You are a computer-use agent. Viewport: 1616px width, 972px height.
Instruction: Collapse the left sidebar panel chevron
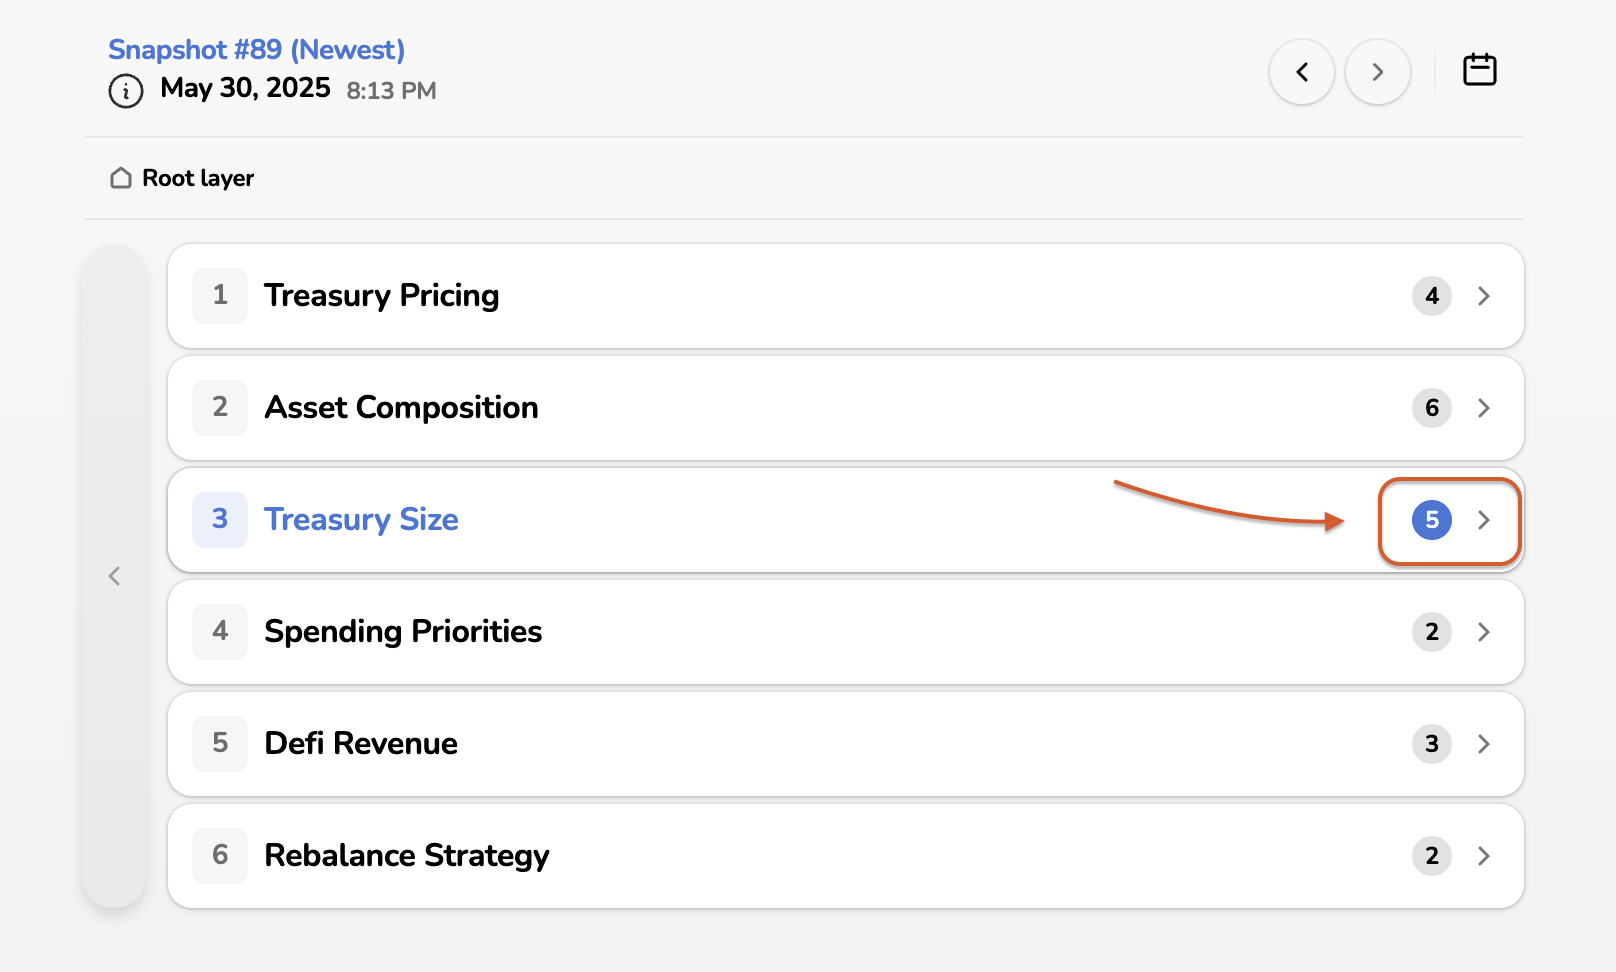[115, 576]
